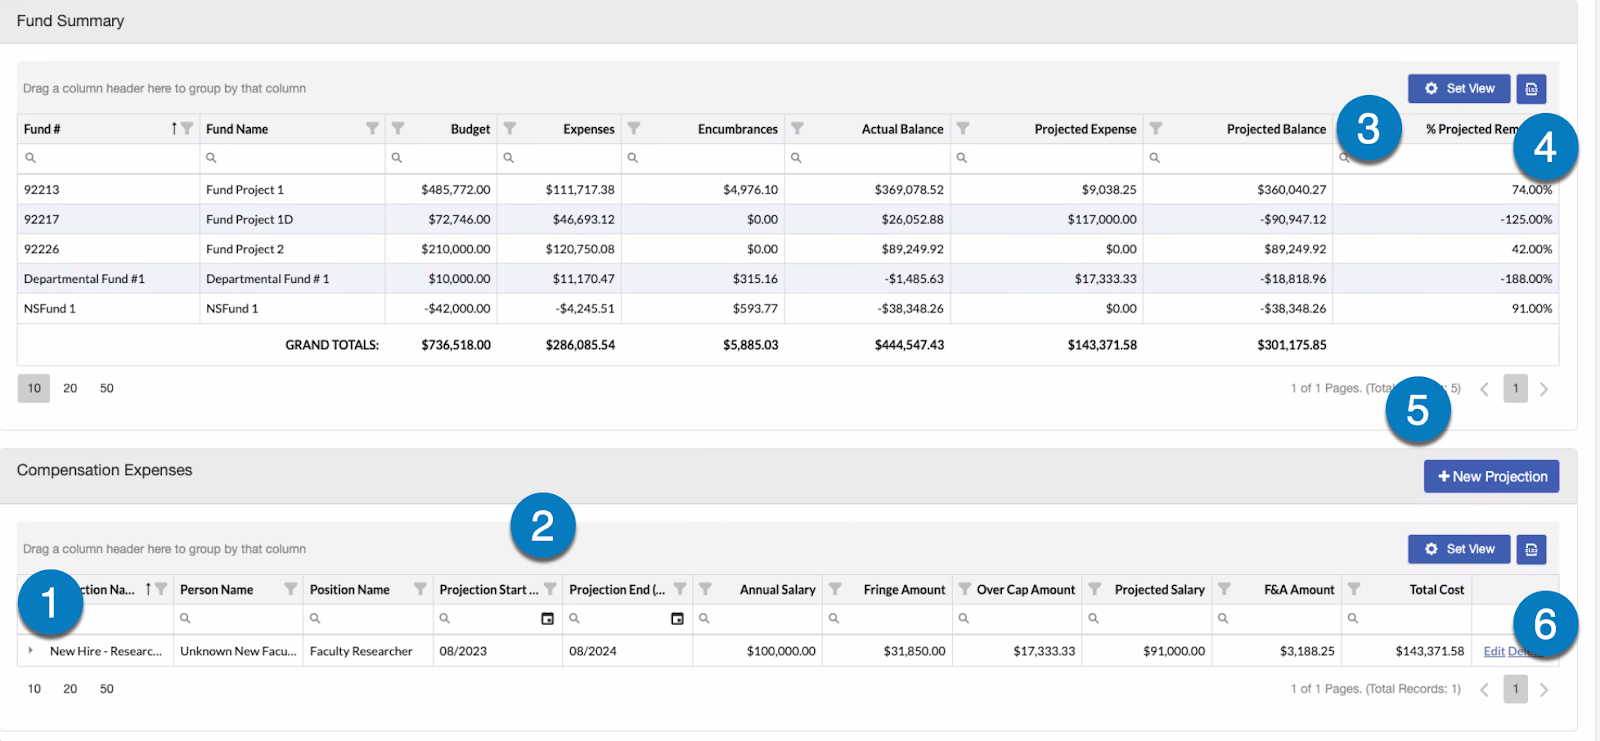Click the Total Cost filter funnel icon

(x=1354, y=590)
